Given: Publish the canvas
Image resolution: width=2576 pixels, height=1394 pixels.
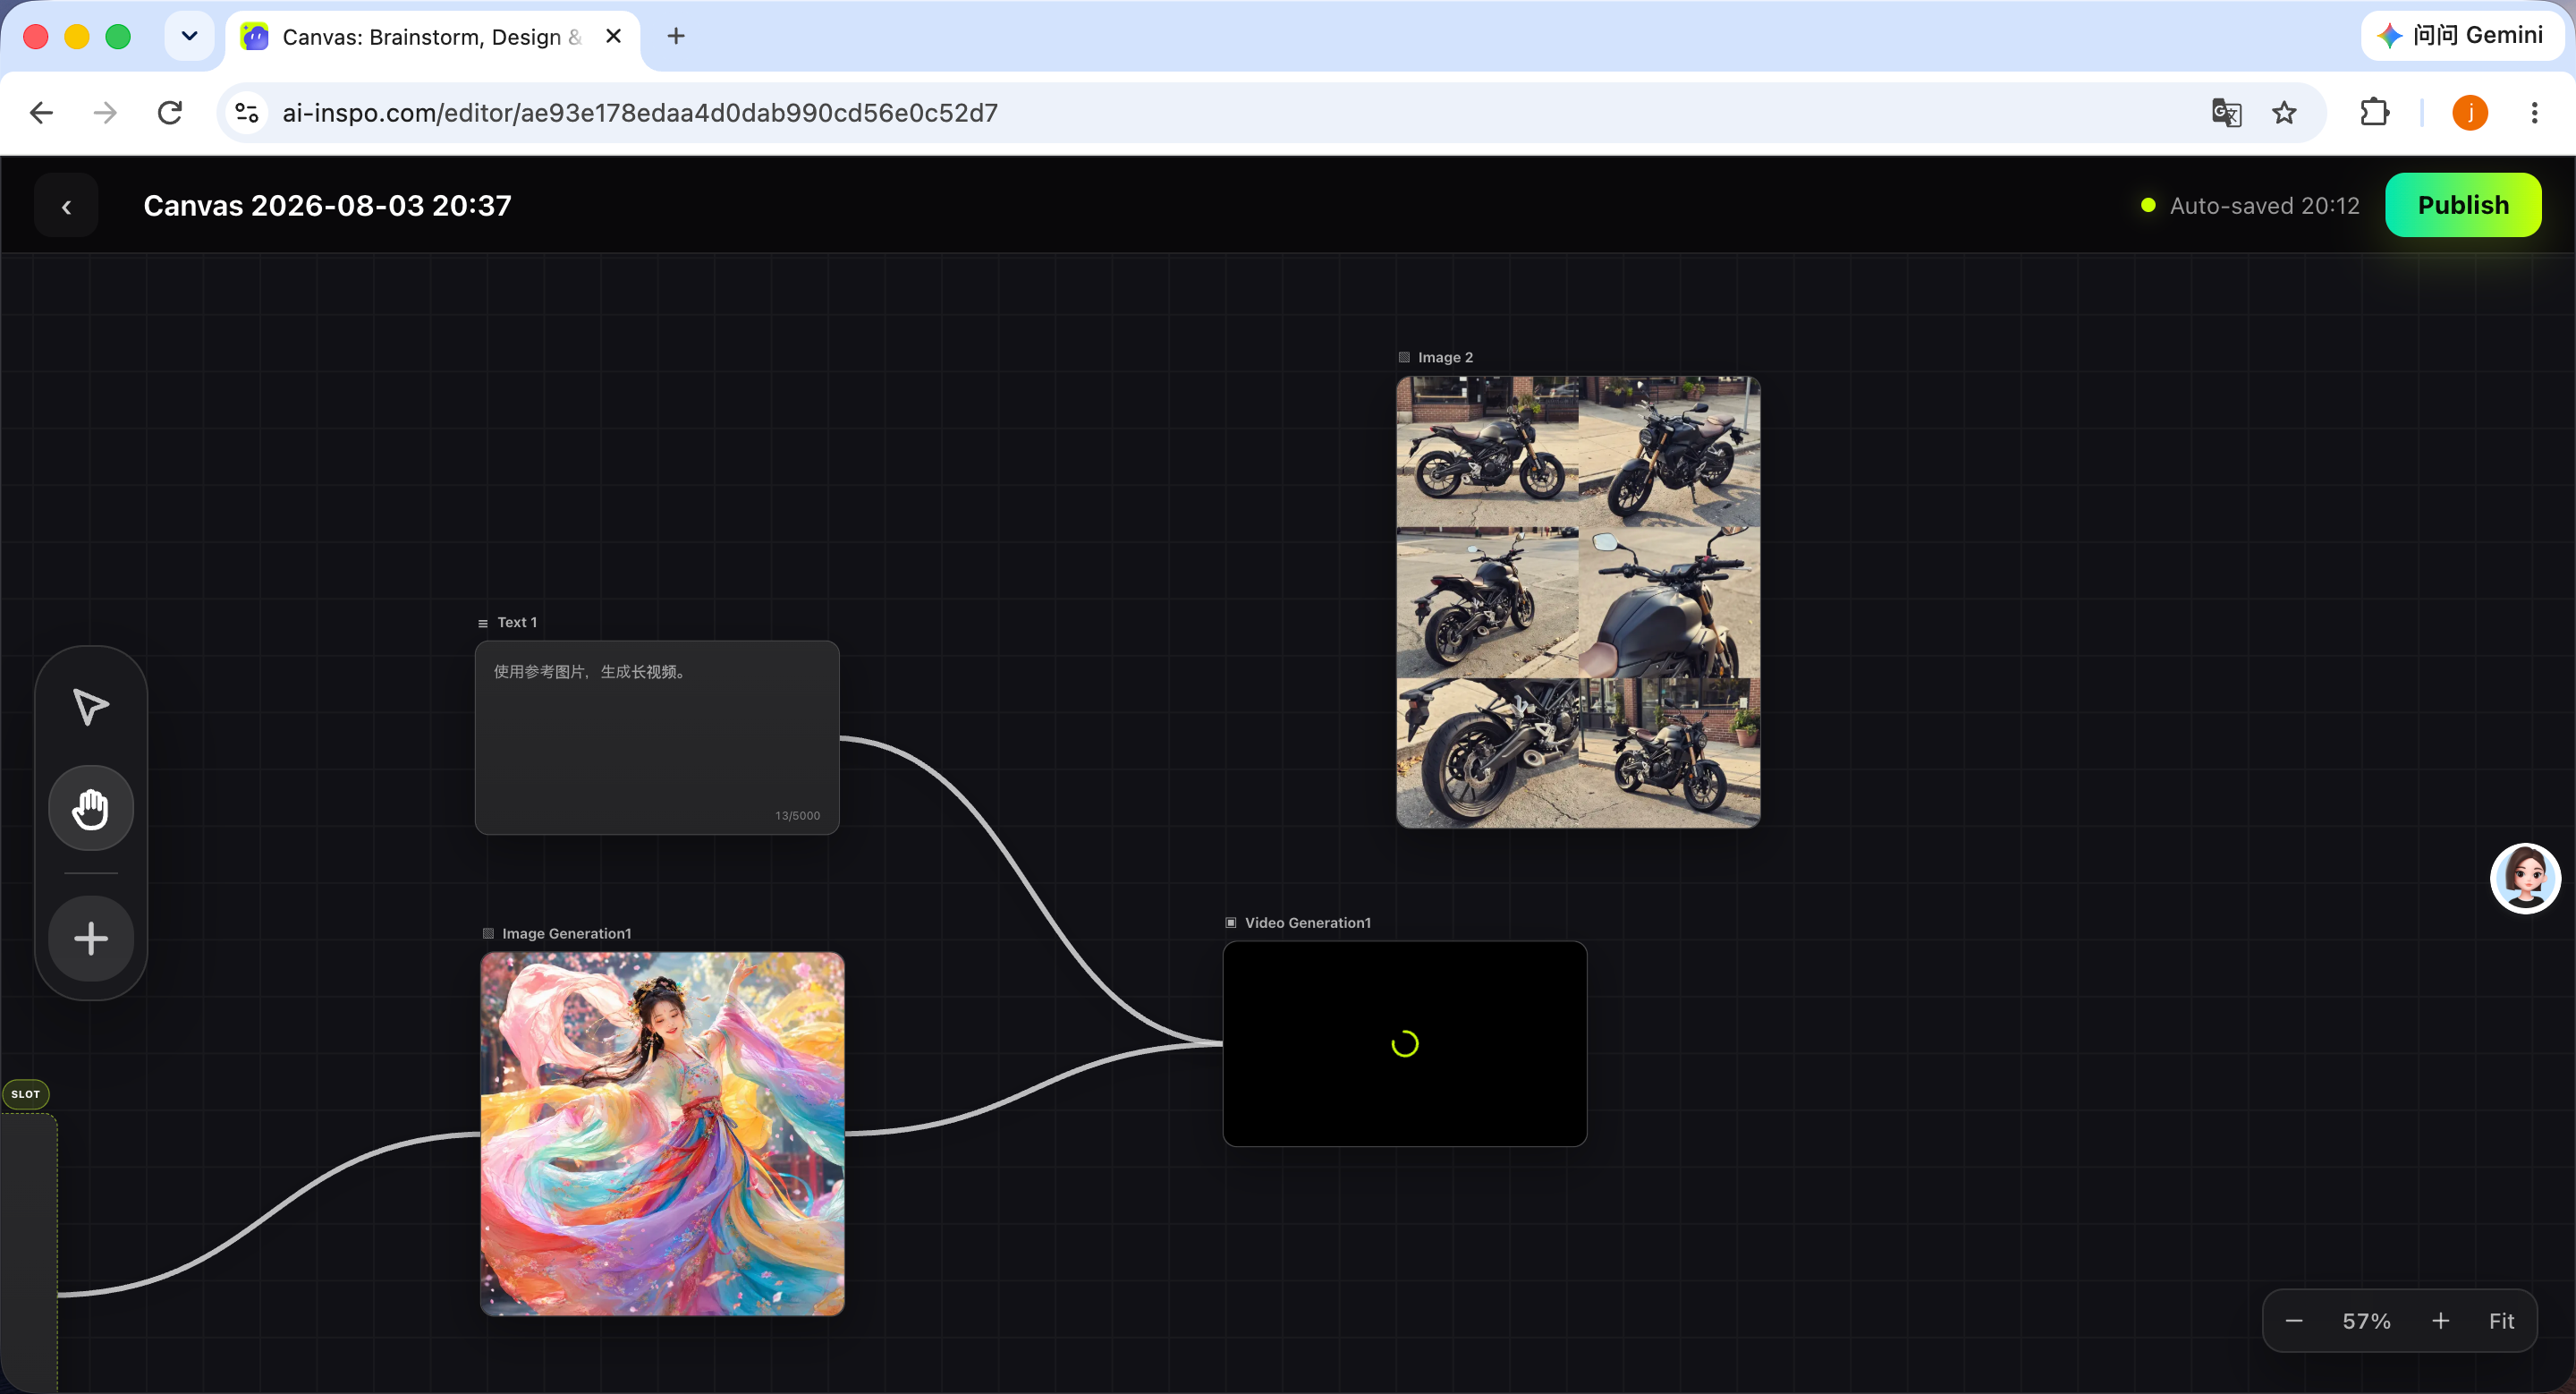Looking at the screenshot, I should point(2462,205).
